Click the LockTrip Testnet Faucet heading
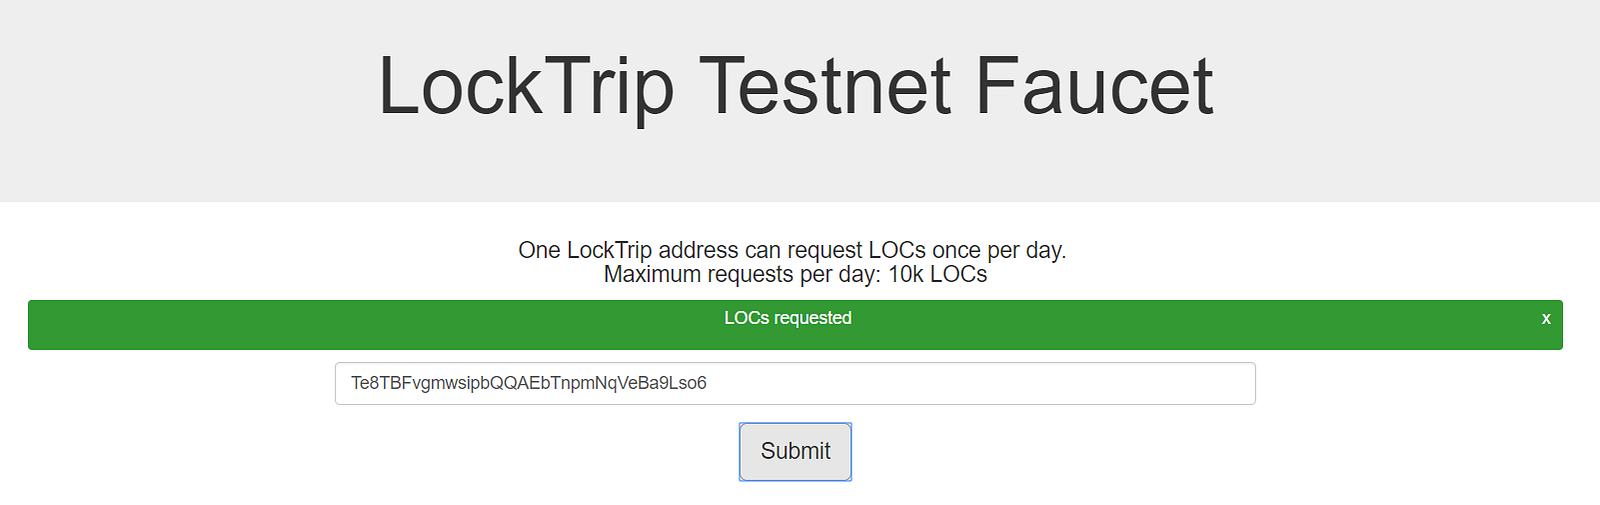The height and width of the screenshot is (505, 1600). tap(795, 87)
